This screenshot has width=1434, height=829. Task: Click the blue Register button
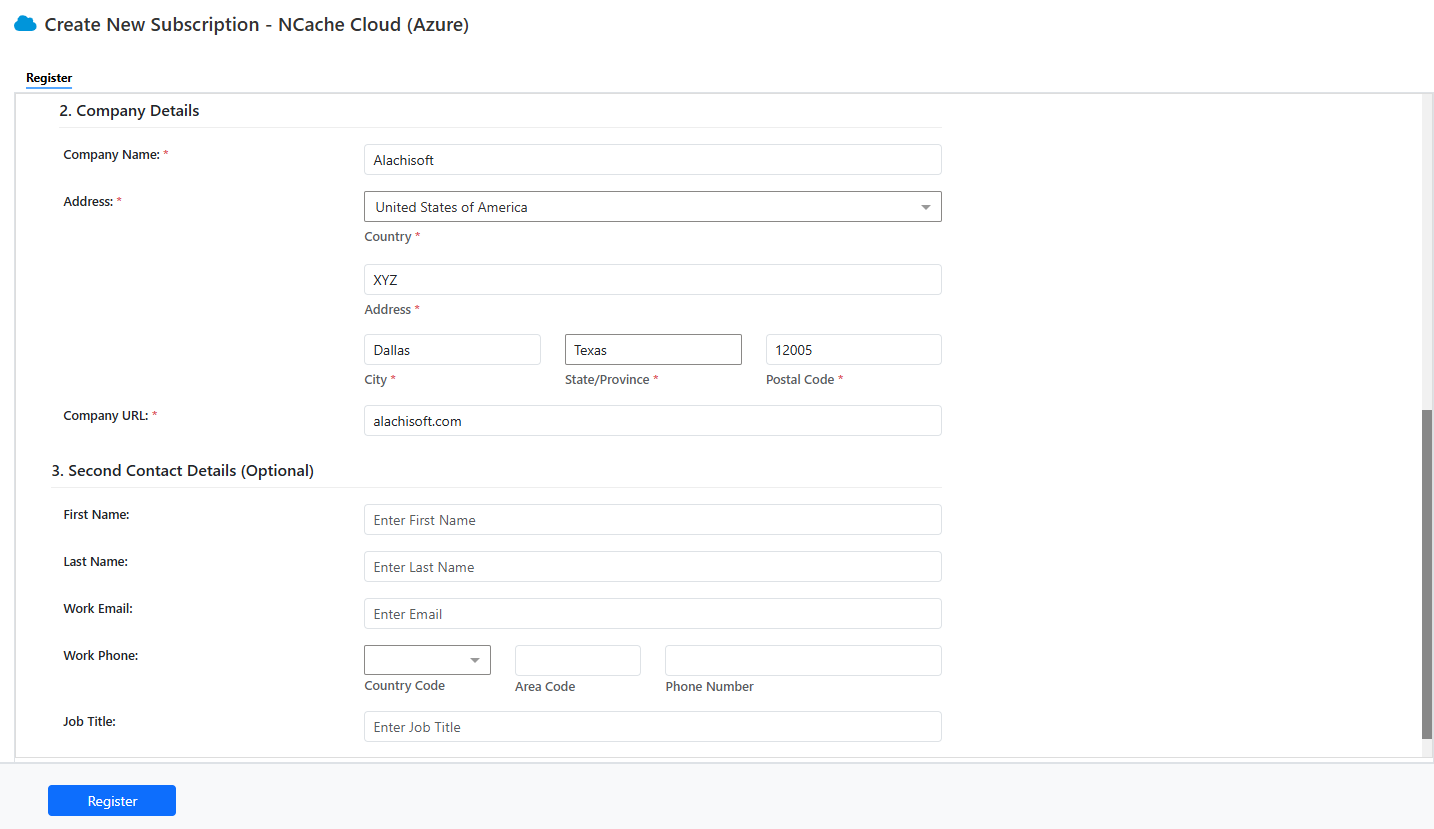click(x=112, y=801)
